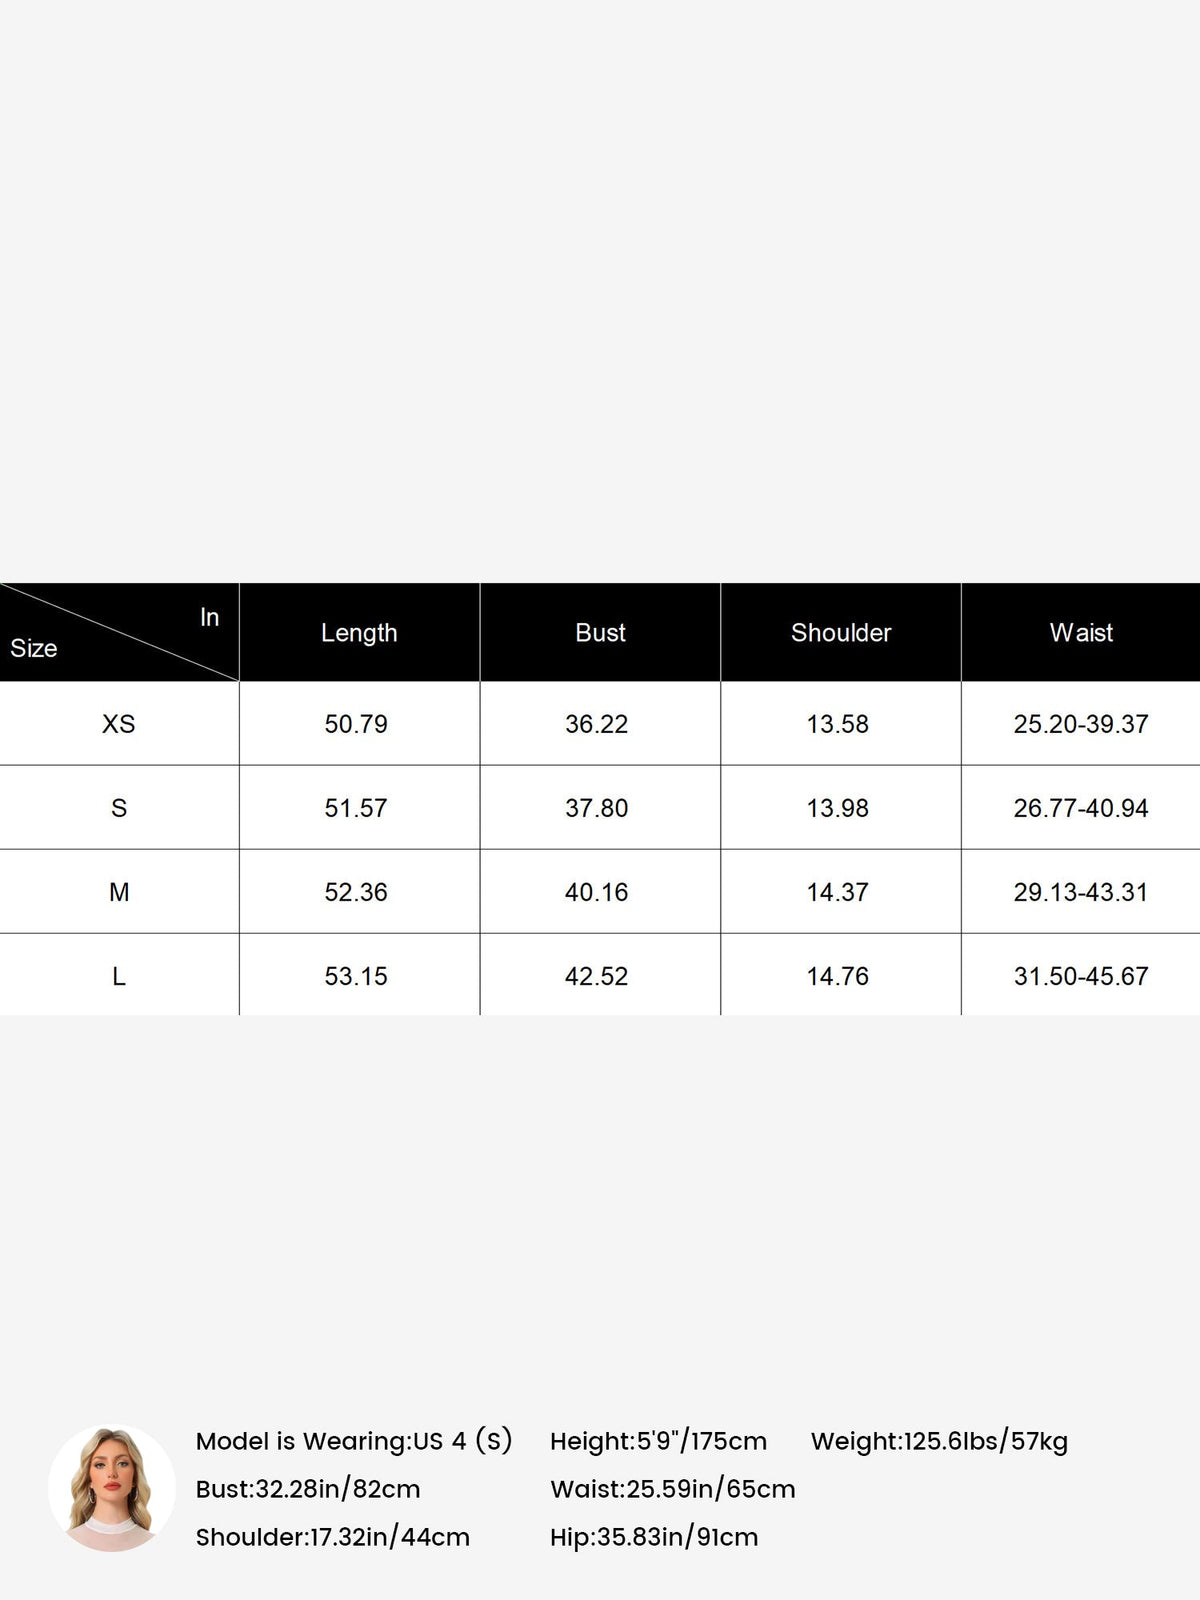Click the XS length value 50.79
Screen dimensions: 1200x1600
356,724
